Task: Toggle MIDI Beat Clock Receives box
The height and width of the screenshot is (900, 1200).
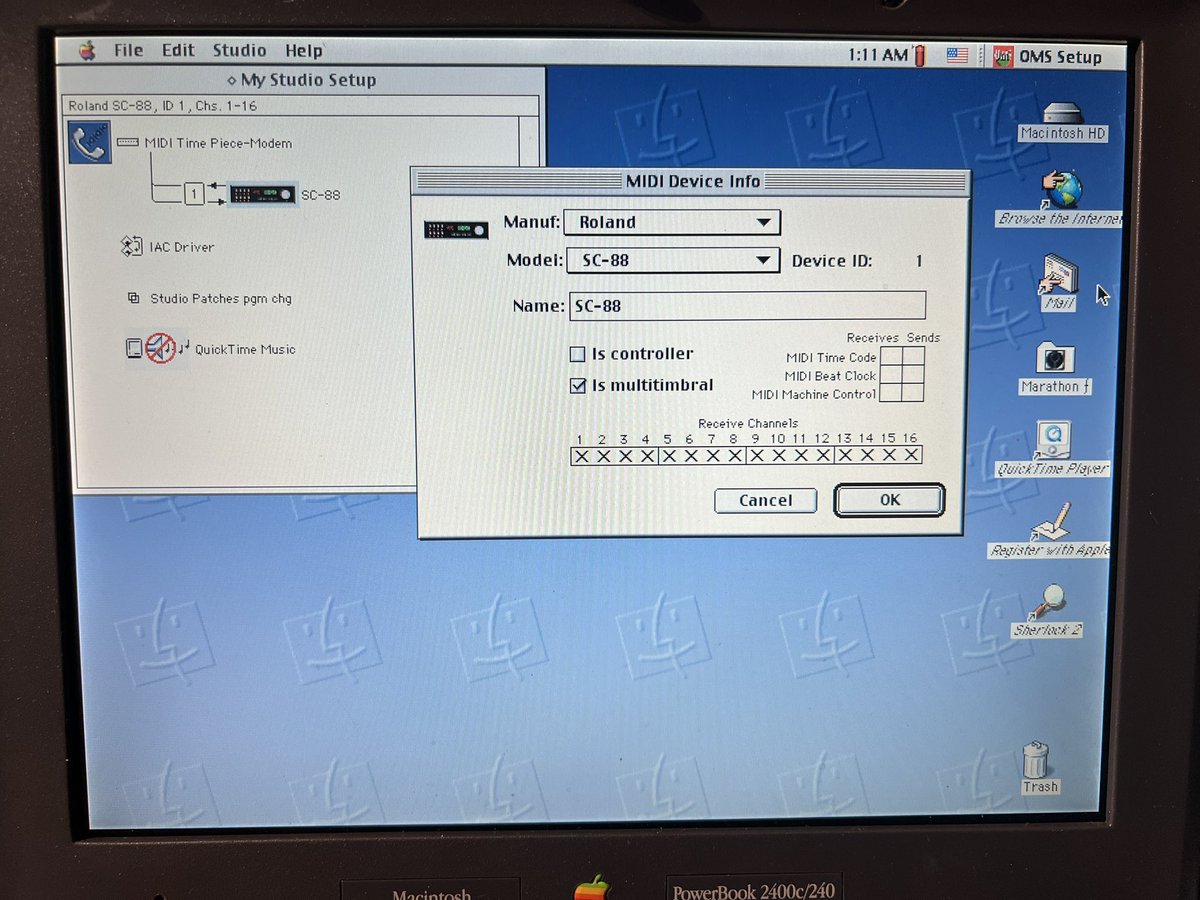Action: tap(891, 374)
